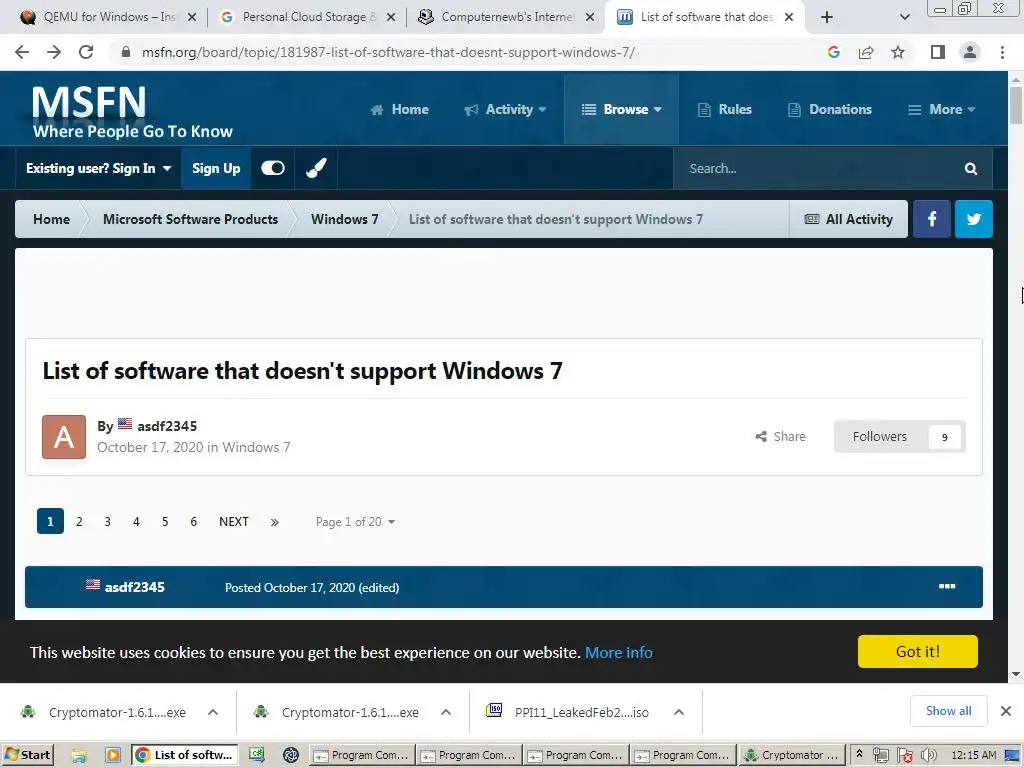Click the Sign Up button
Viewport: 1024px width, 768px height.
[x=216, y=168]
